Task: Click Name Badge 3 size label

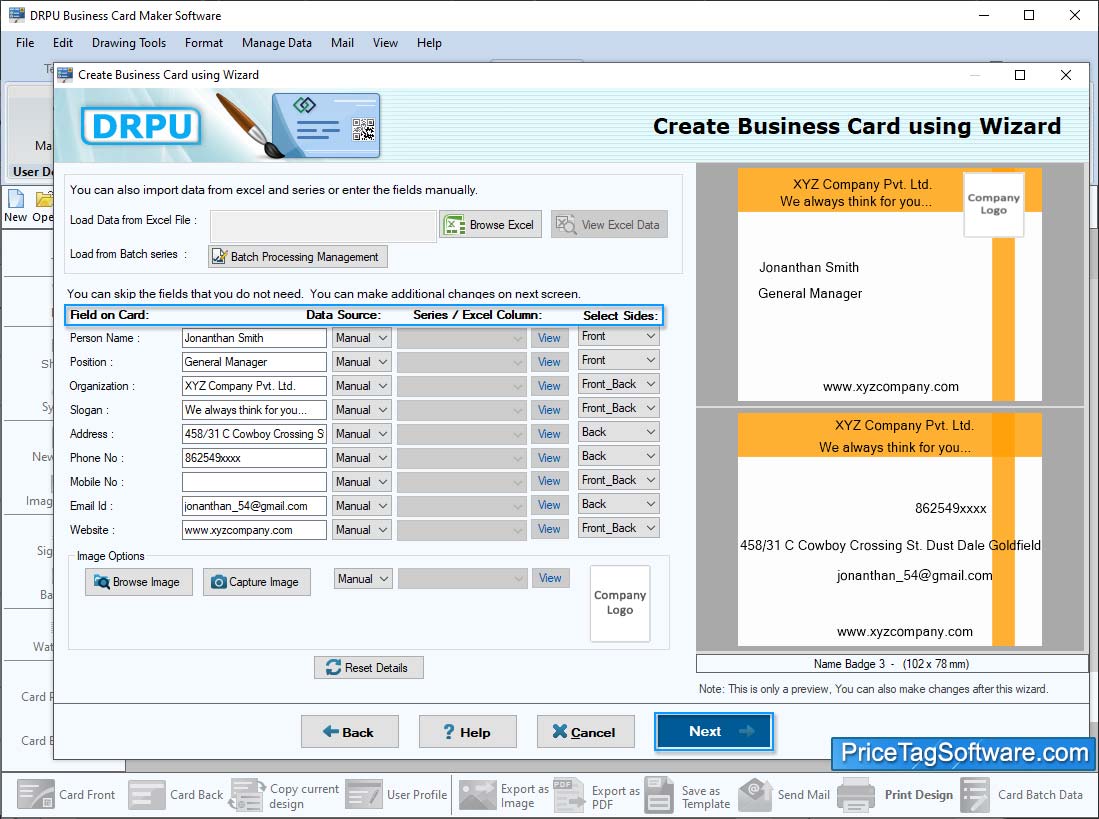Action: point(892,663)
